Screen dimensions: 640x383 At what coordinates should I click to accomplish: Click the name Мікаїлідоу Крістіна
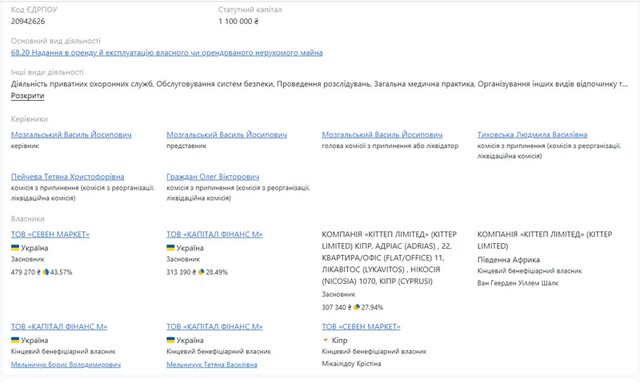point(351,363)
